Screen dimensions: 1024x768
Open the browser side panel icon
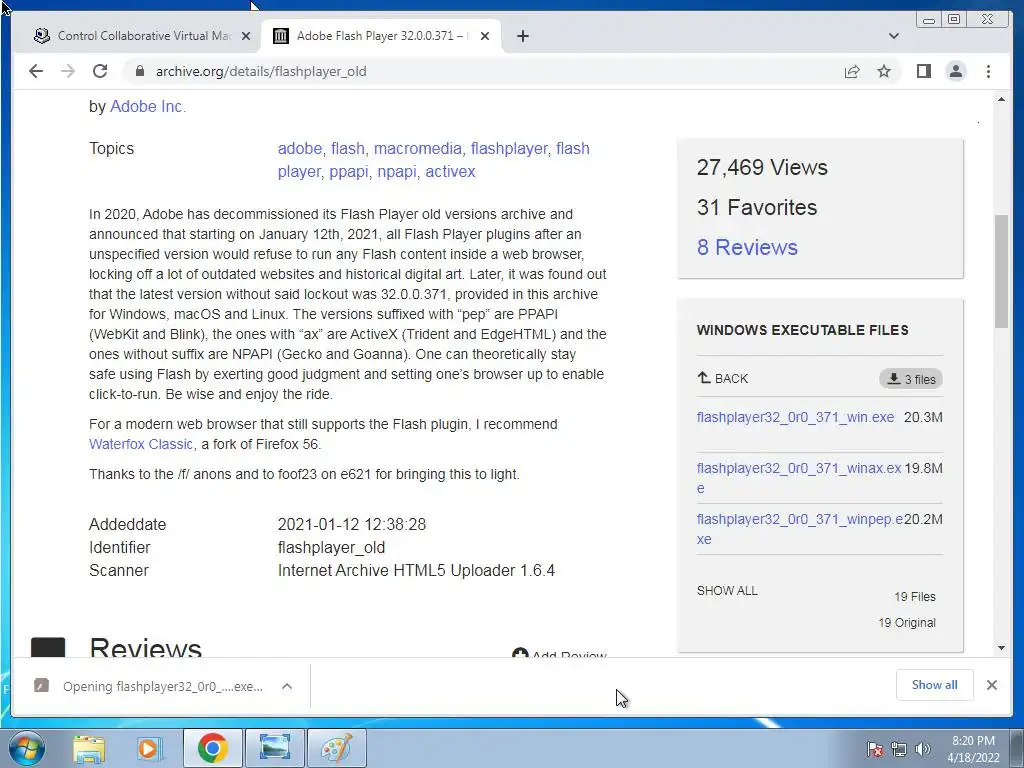(x=923, y=71)
